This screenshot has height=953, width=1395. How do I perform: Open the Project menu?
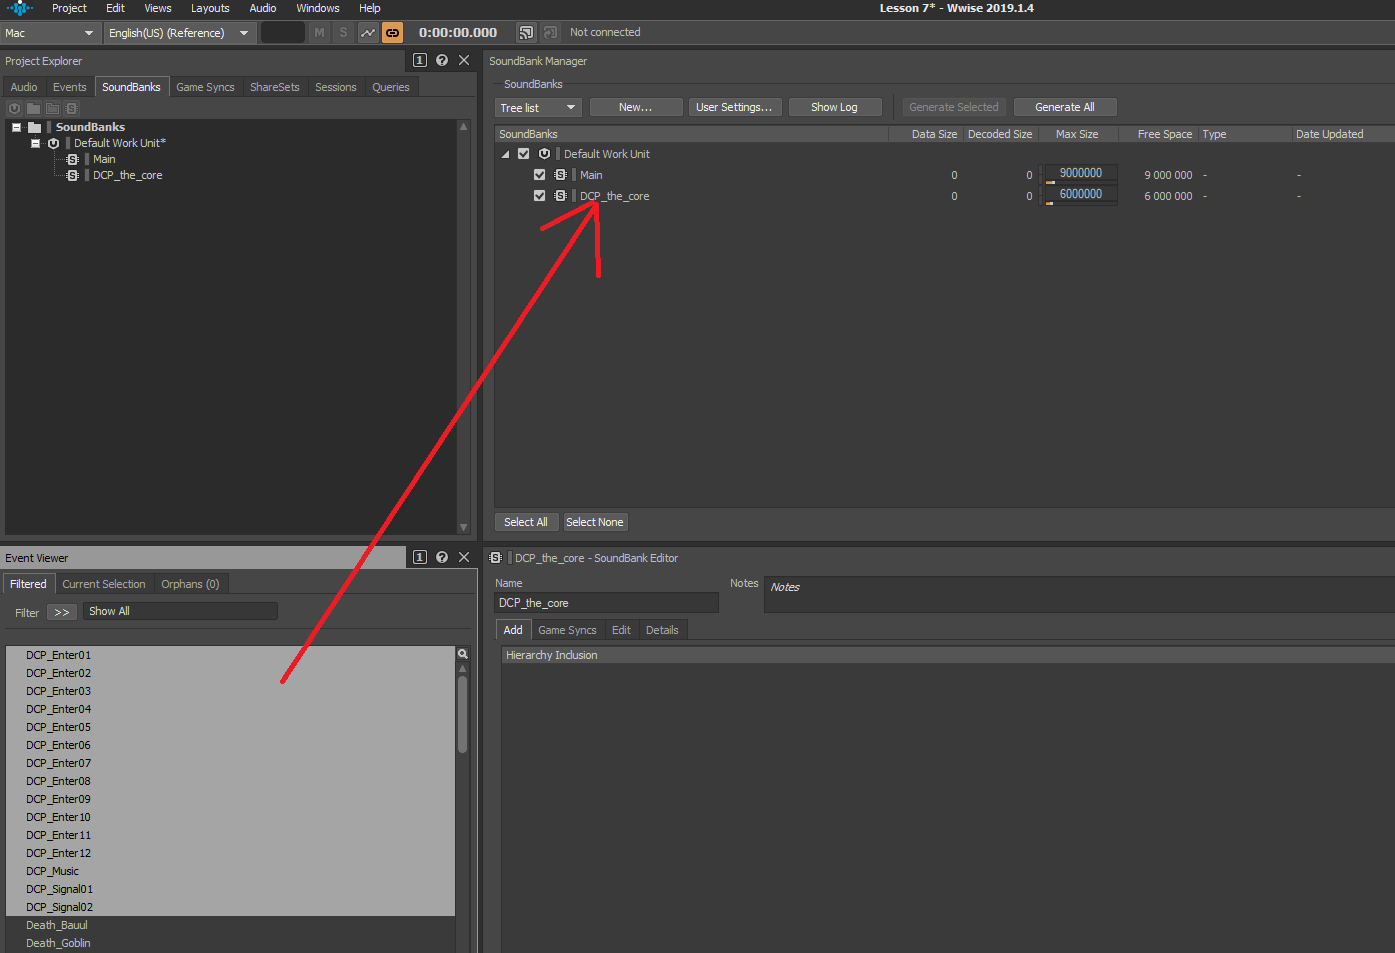pos(69,8)
